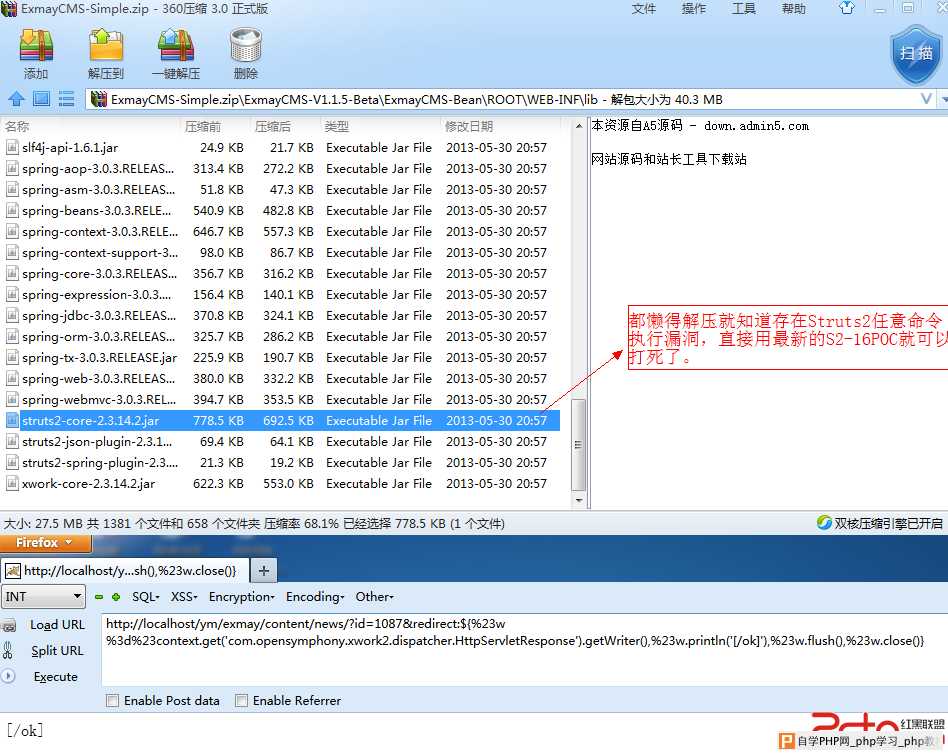Expand the Other dropdown menu
The width and height of the screenshot is (948, 755).
point(375,597)
